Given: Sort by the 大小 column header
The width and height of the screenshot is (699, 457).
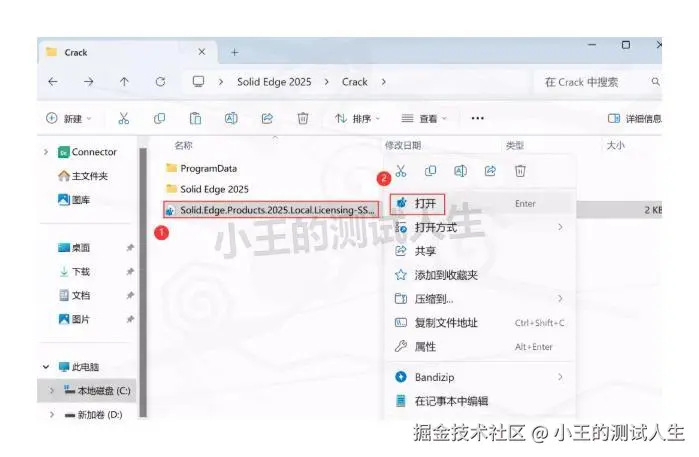Looking at the screenshot, I should point(616,145).
